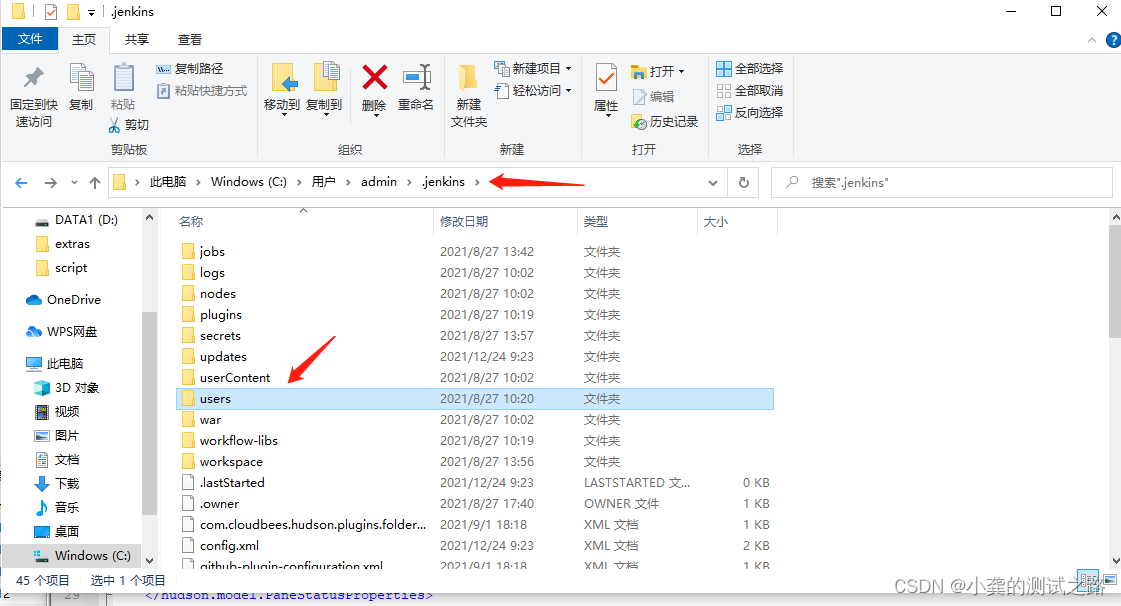Click Select None (全部取消)
Screen dimensions: 1121x606
750,91
